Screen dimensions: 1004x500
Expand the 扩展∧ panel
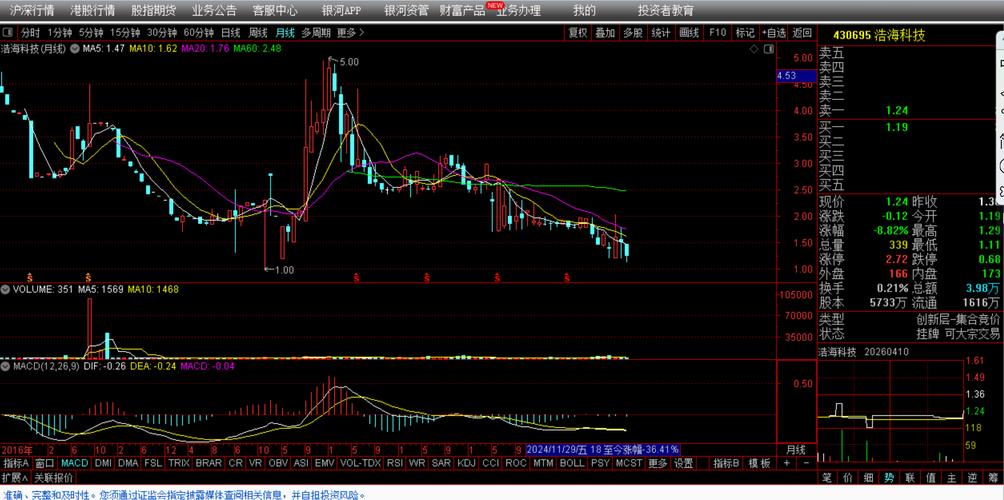tap(15, 478)
